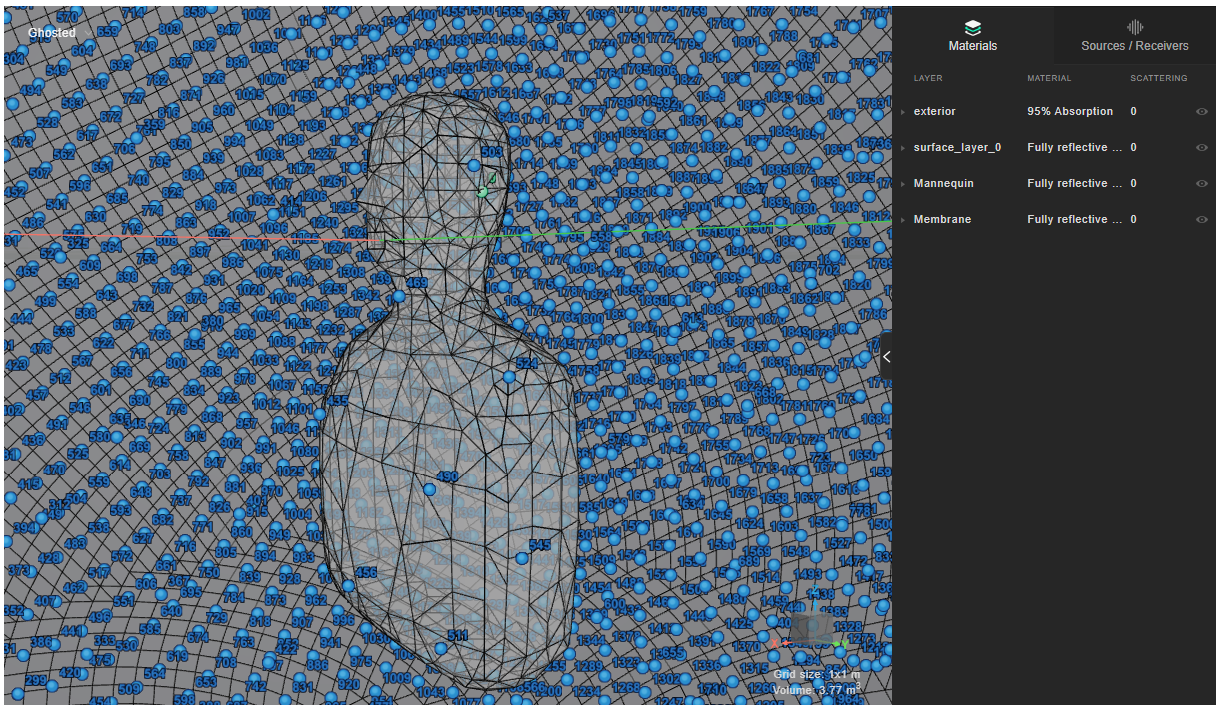The width and height of the screenshot is (1221, 713).
Task: Edit Mannequin scattering value 0
Action: tap(1133, 184)
